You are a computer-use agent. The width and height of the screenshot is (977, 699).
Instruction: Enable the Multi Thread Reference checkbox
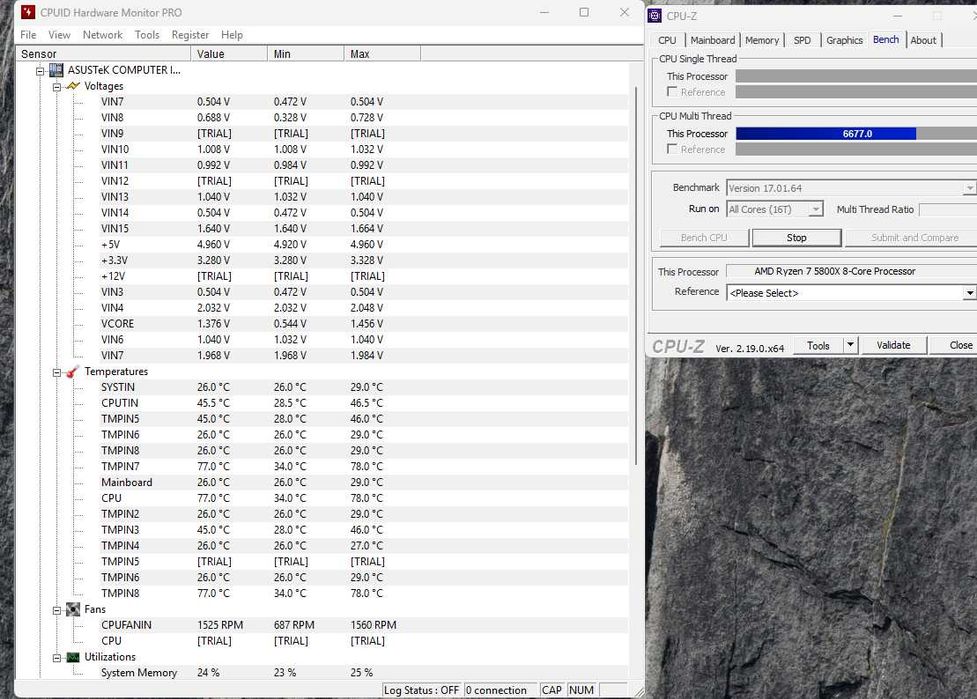click(673, 149)
